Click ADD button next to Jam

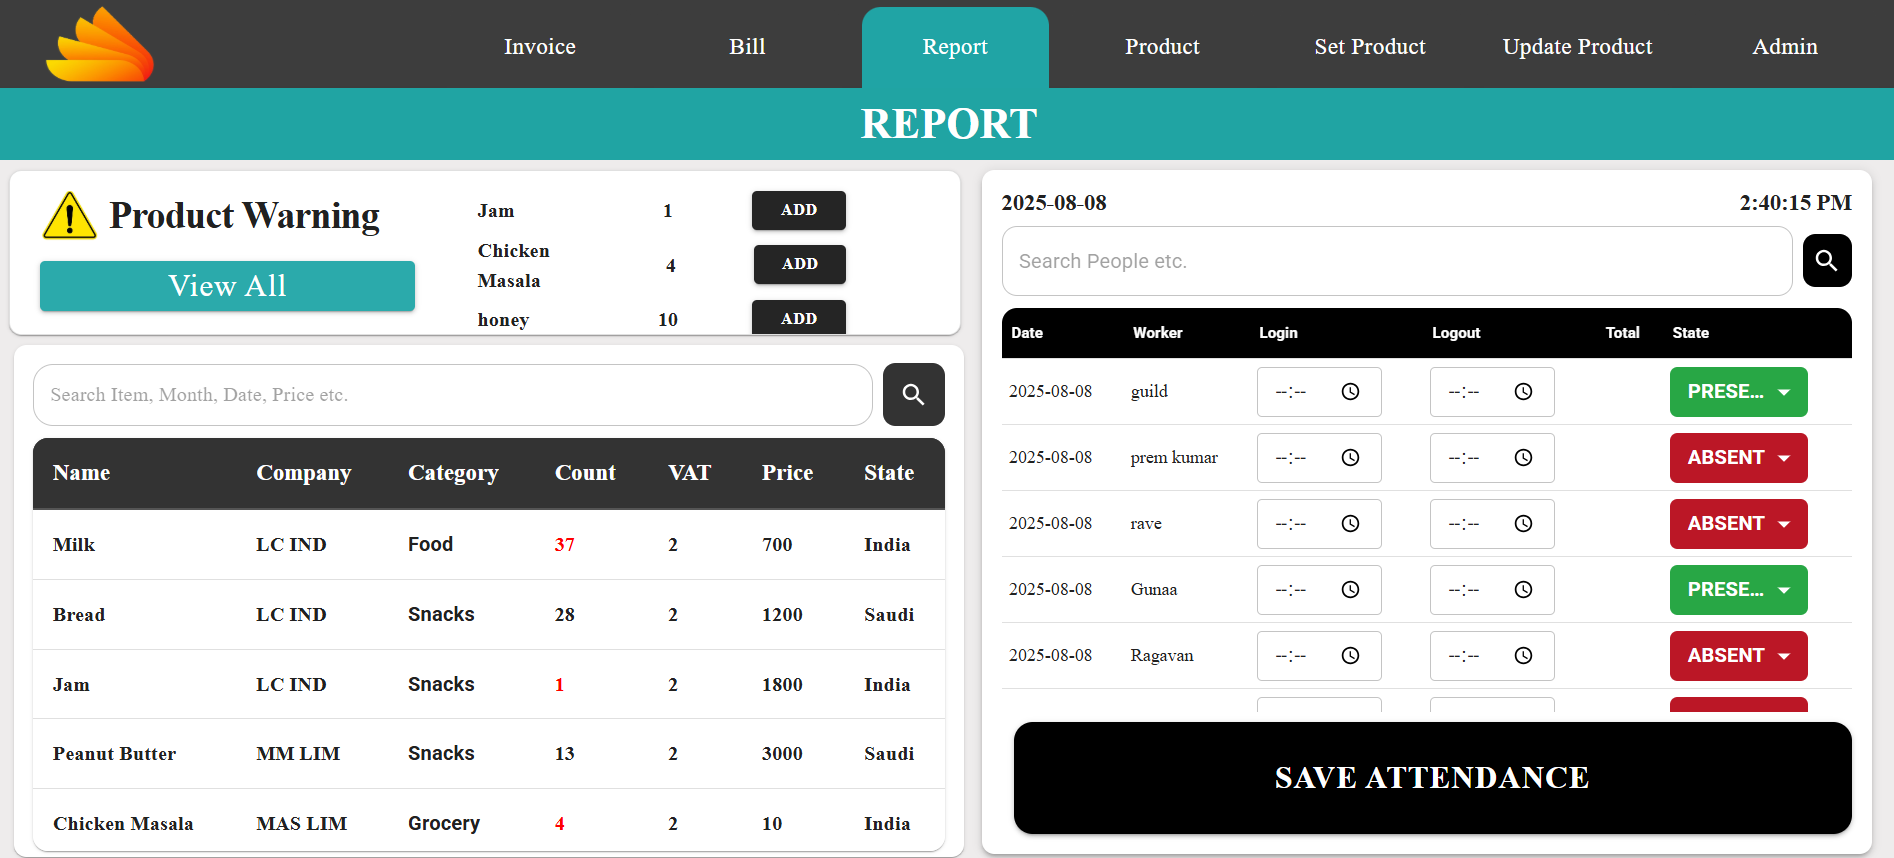(x=798, y=210)
